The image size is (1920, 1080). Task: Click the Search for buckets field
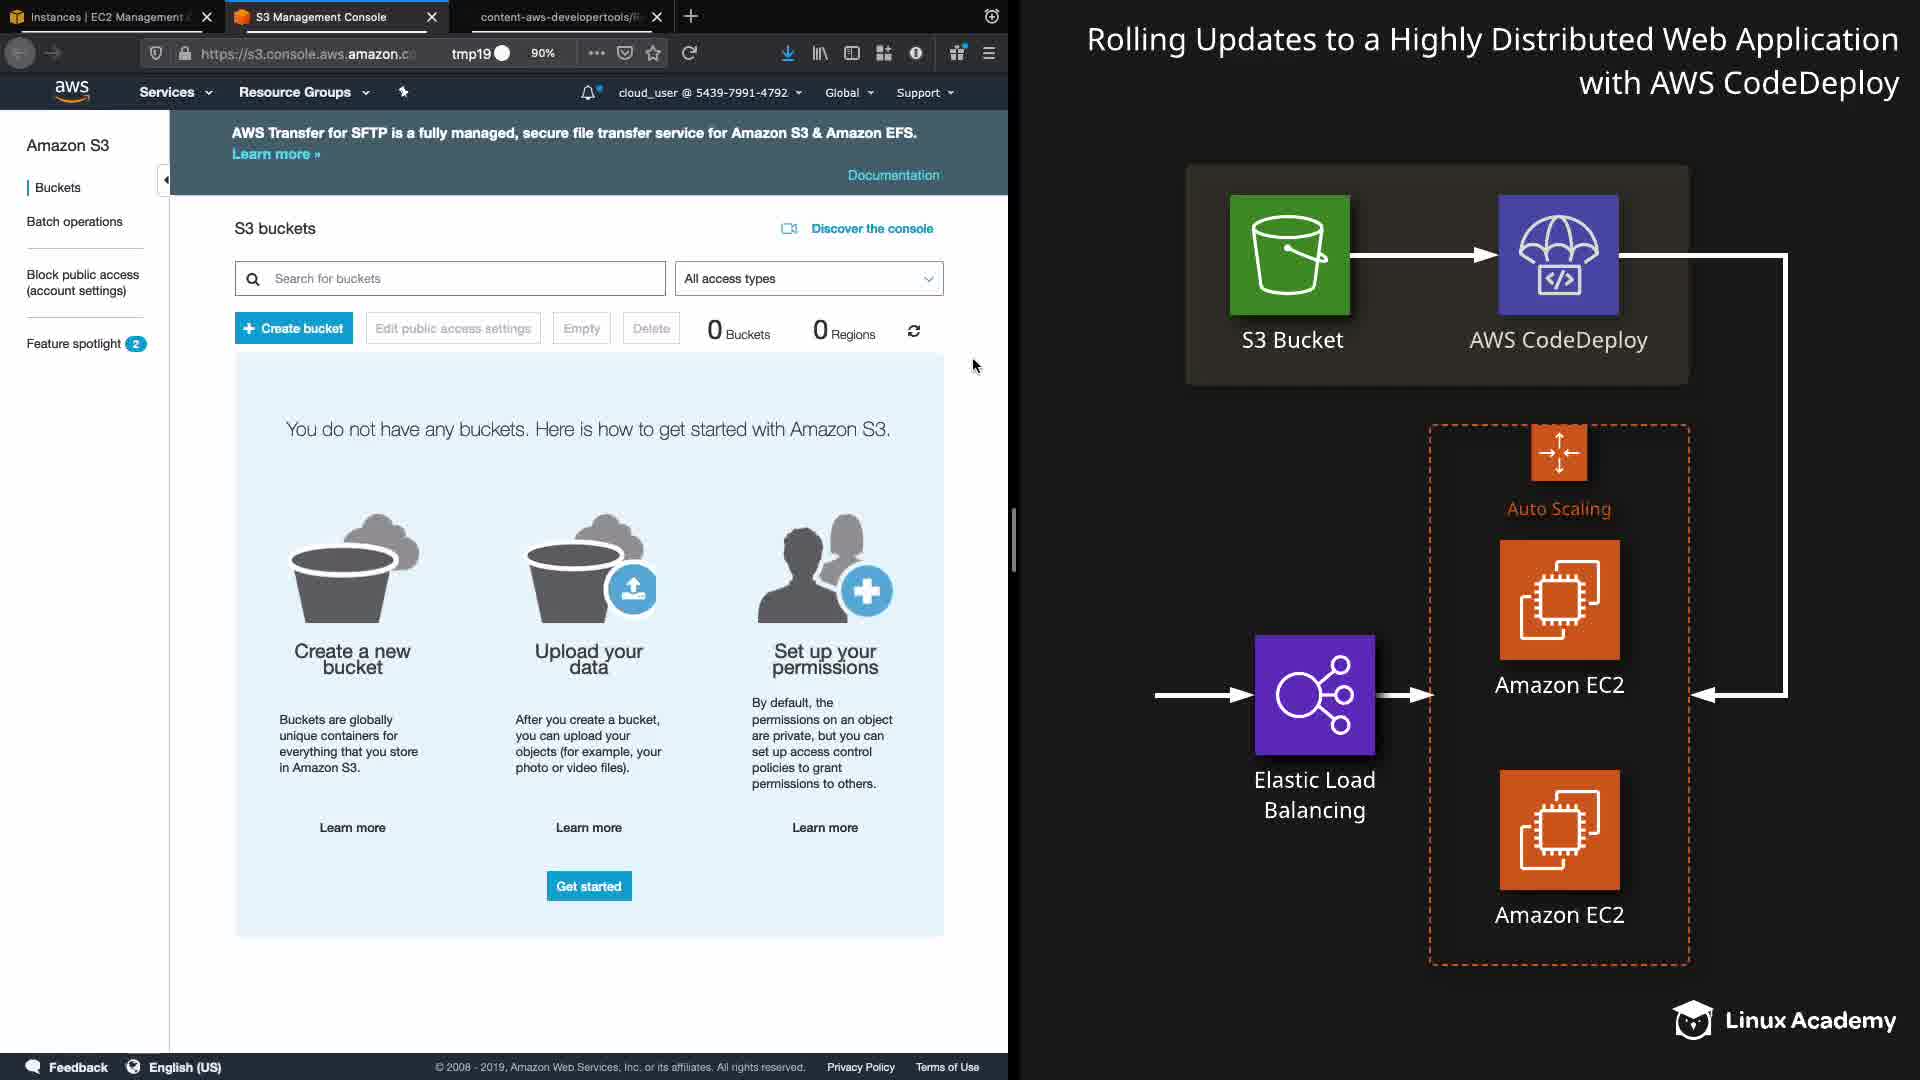tap(450, 279)
